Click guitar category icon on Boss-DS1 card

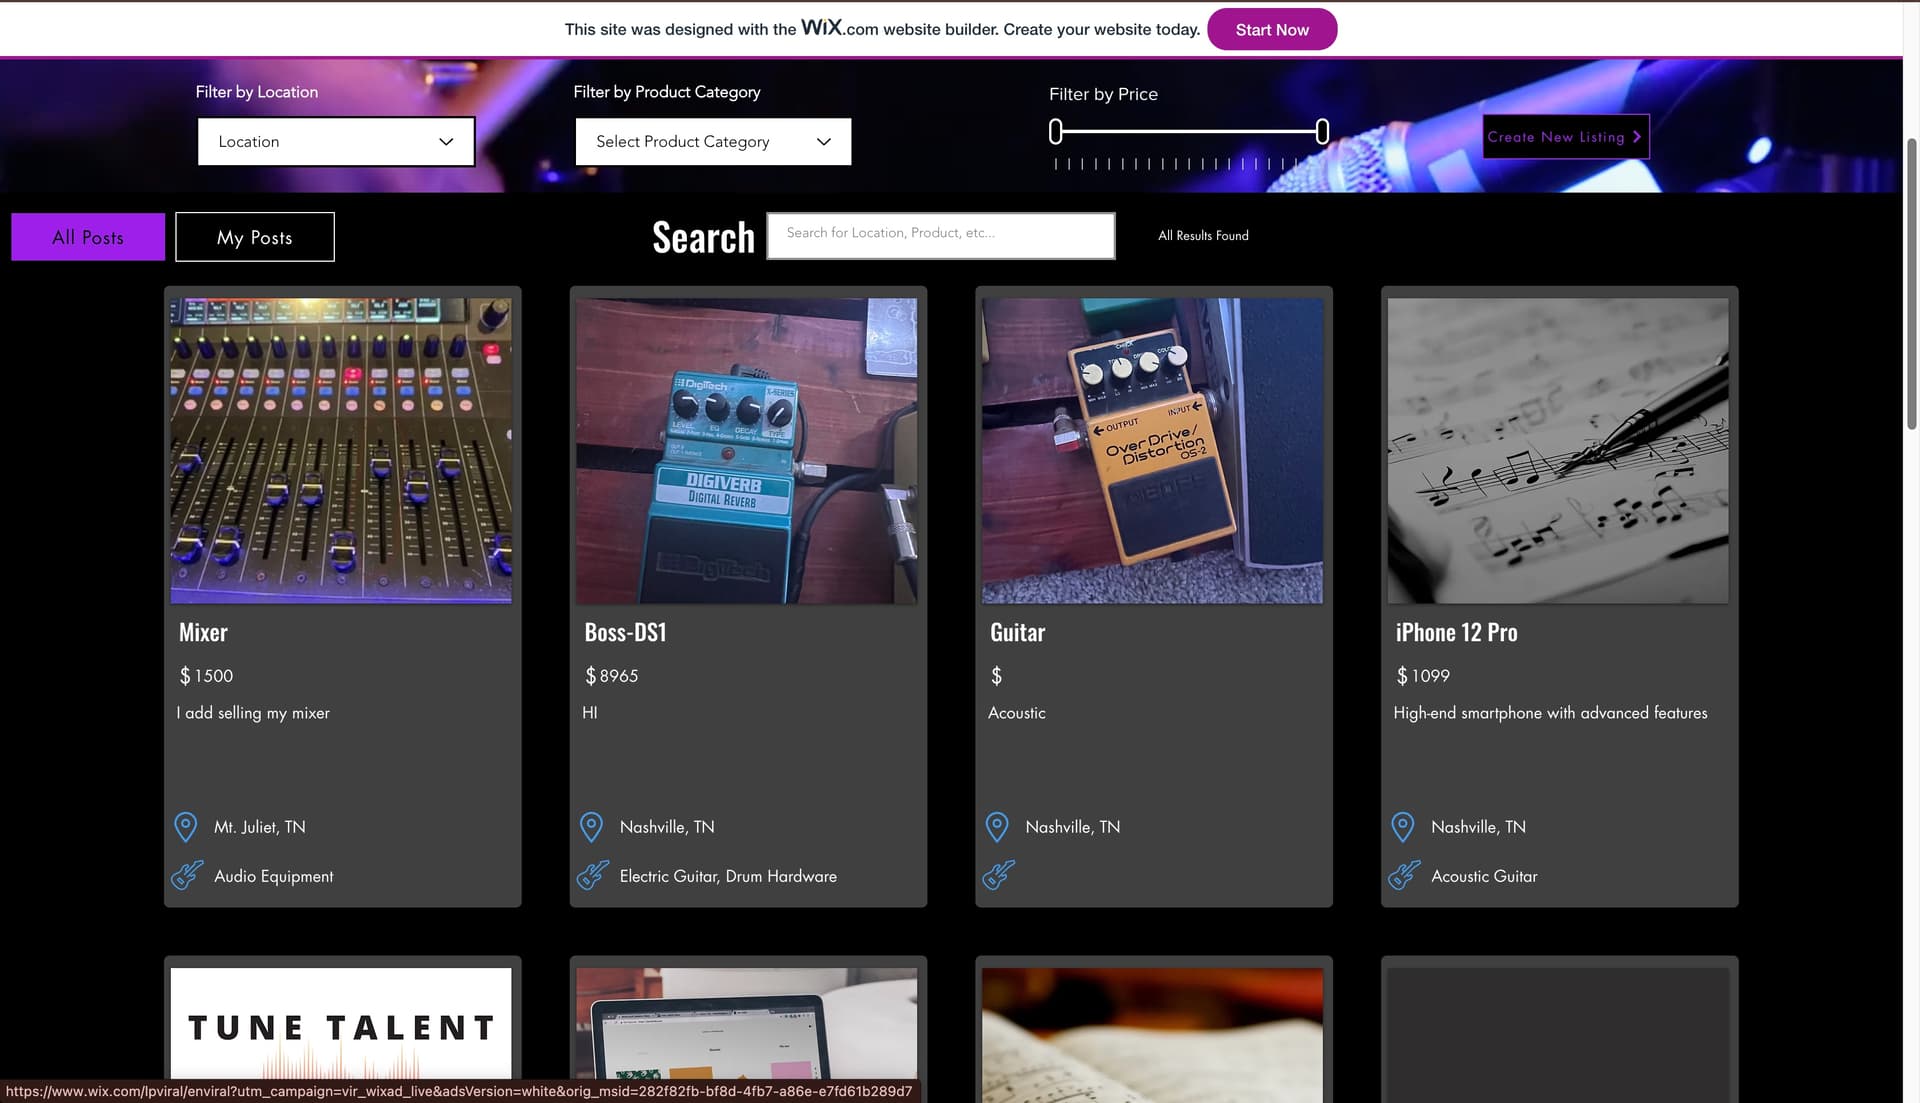(593, 875)
